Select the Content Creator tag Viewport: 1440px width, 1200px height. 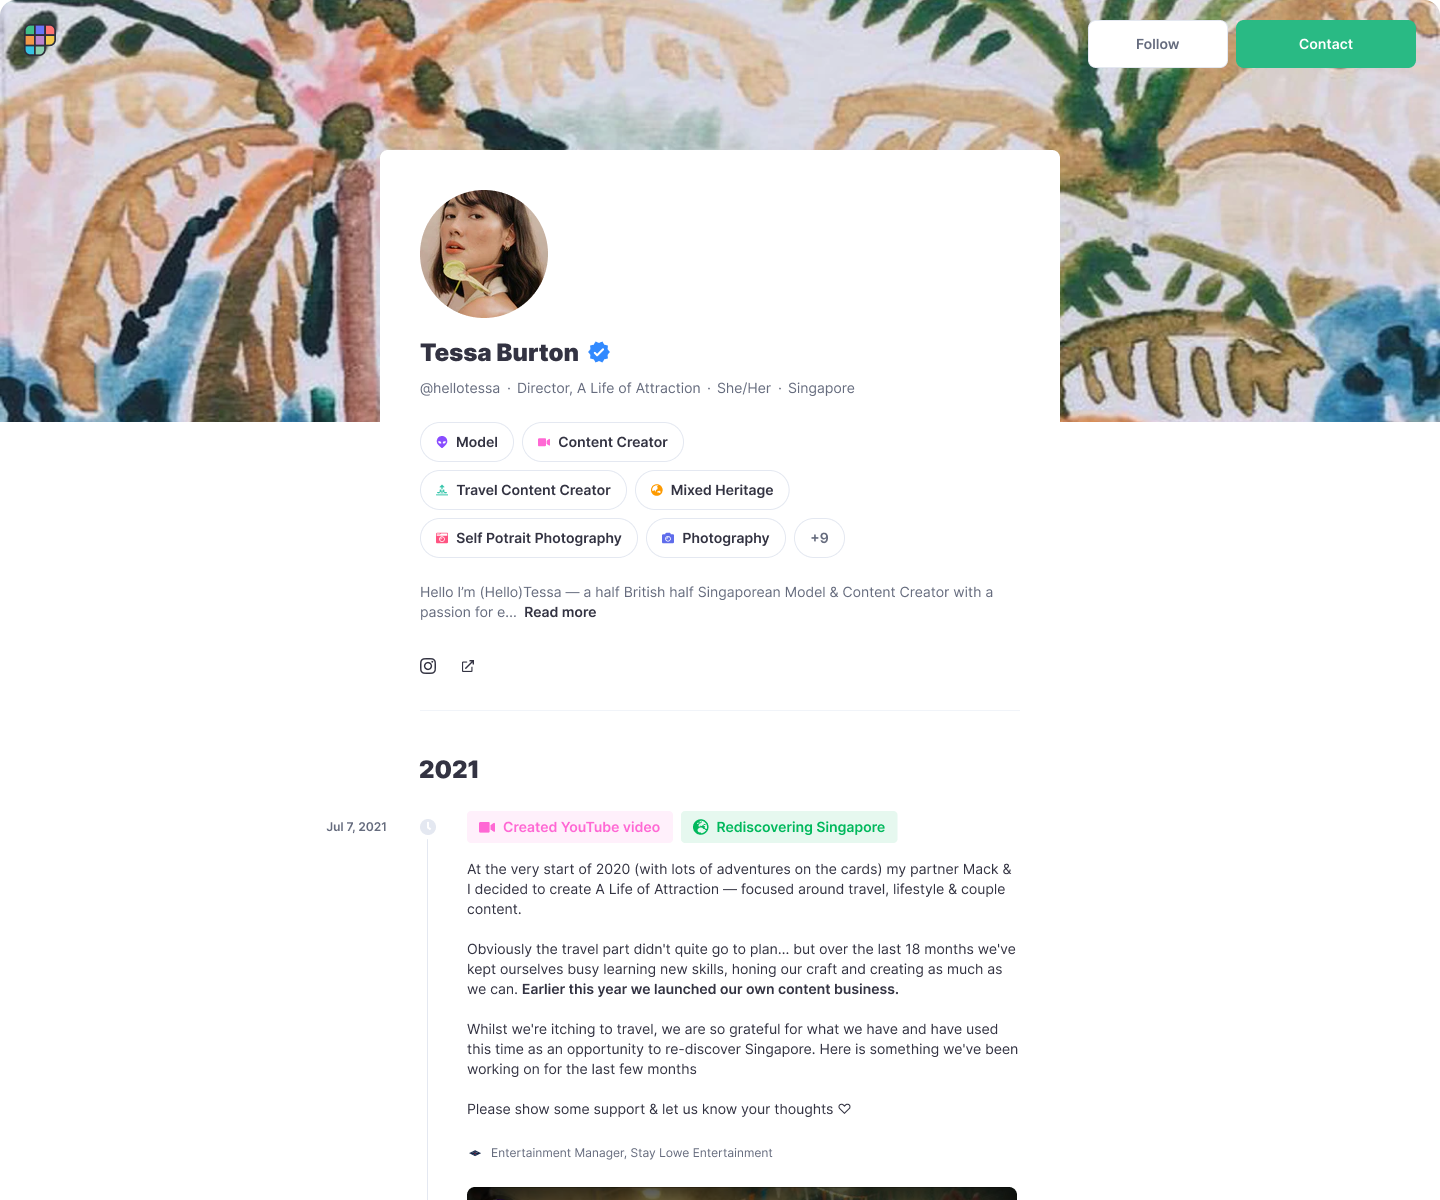[x=603, y=442]
